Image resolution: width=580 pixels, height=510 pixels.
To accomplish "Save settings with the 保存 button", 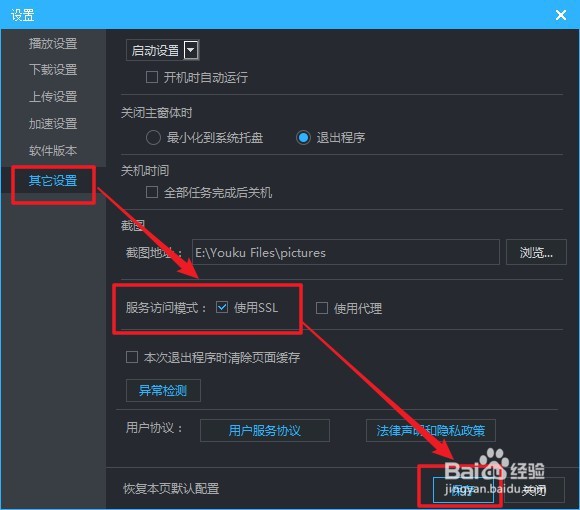I will coord(463,490).
